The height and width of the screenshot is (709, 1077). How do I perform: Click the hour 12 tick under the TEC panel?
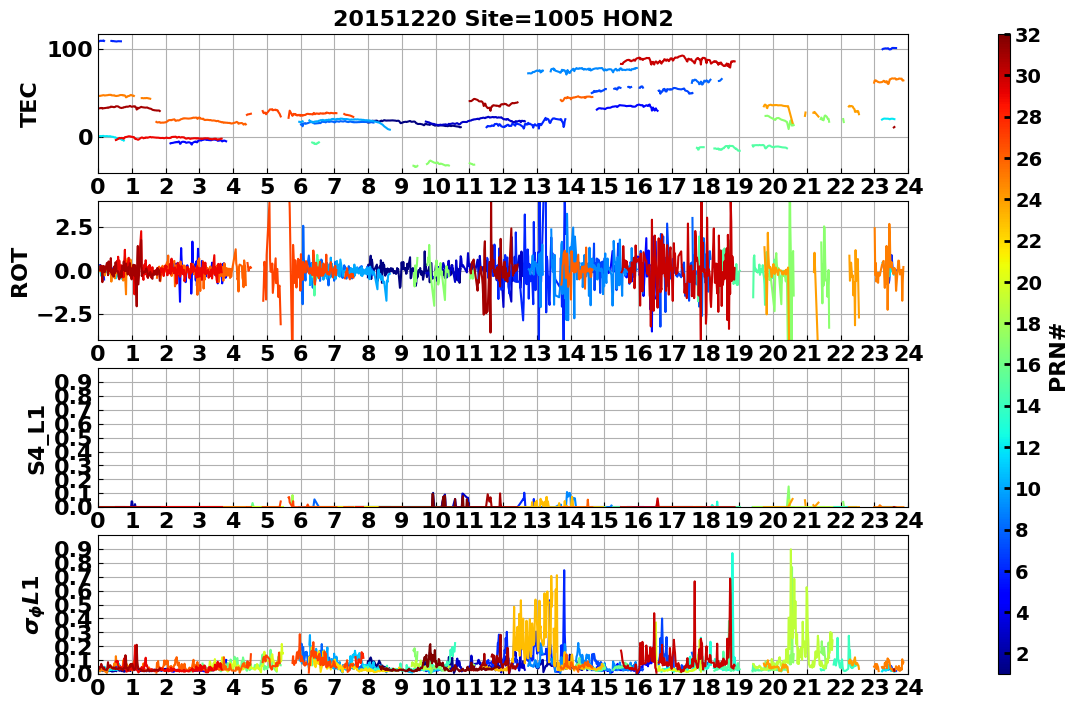503,186
